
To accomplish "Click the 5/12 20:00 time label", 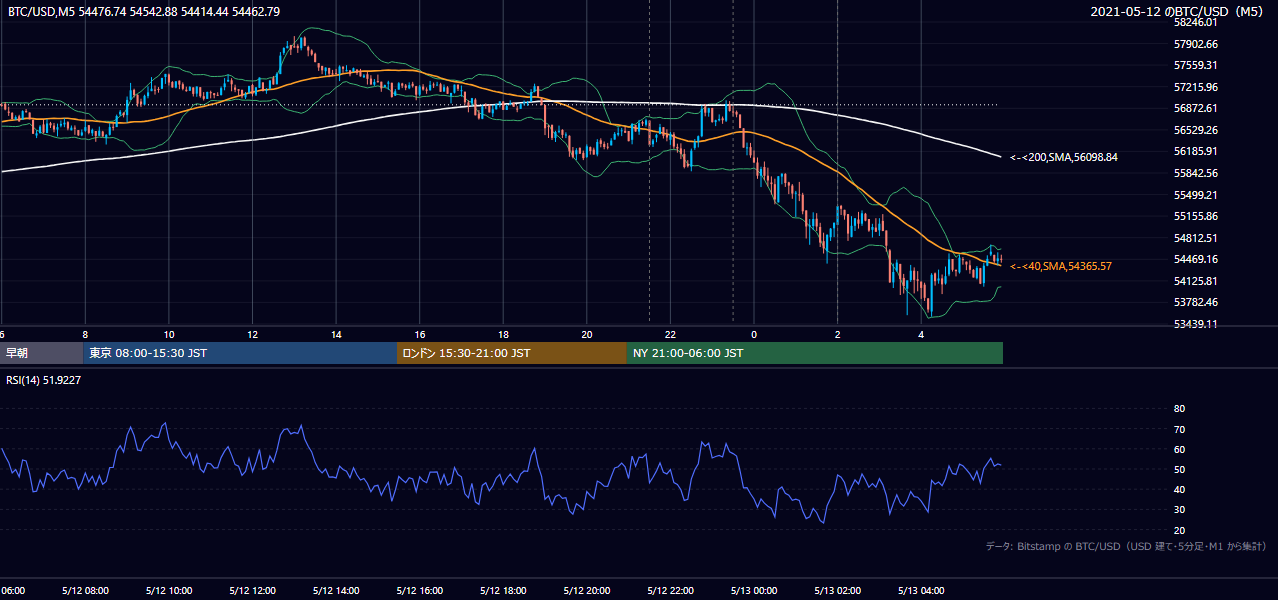I will click(x=587, y=590).
